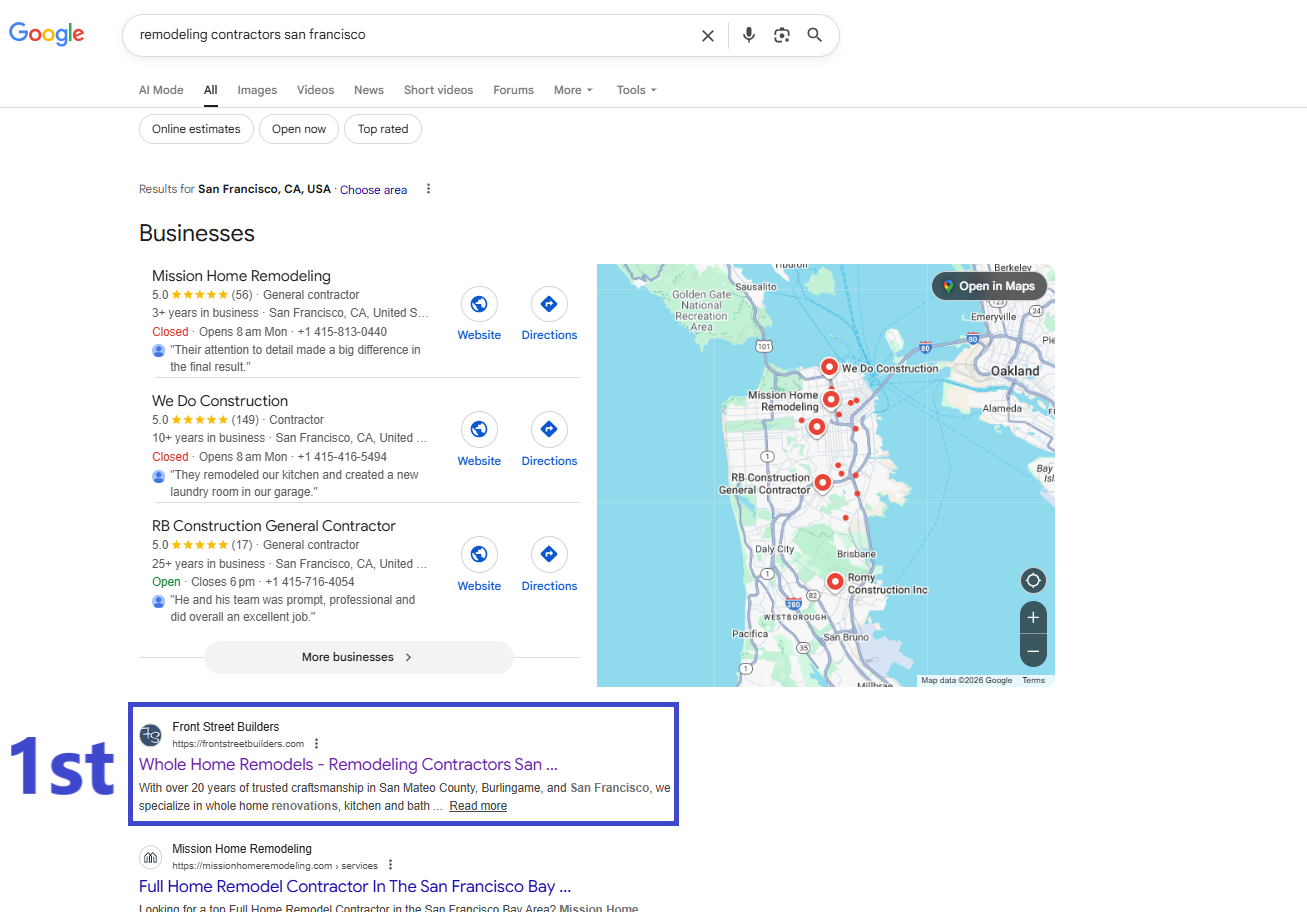Click We Do Construction map pin
Image resolution: width=1307 pixels, height=912 pixels.
[x=829, y=367]
